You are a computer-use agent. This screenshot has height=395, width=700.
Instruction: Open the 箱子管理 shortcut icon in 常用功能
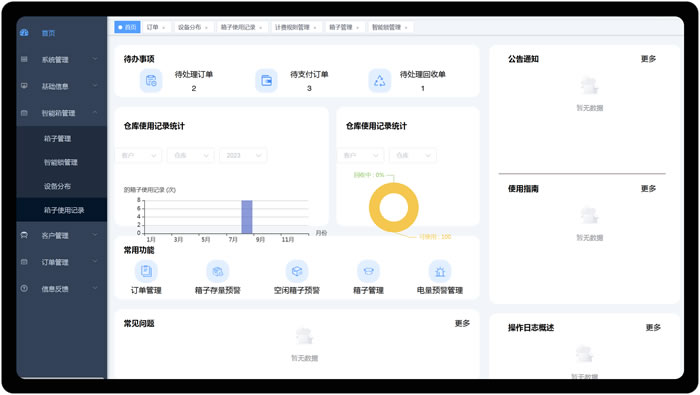click(x=368, y=271)
